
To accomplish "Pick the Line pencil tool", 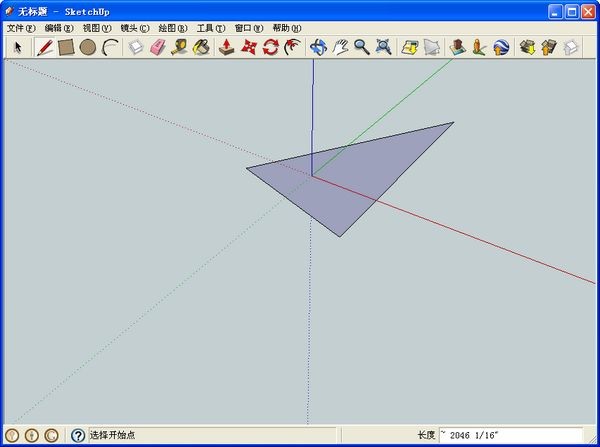I will [45, 47].
